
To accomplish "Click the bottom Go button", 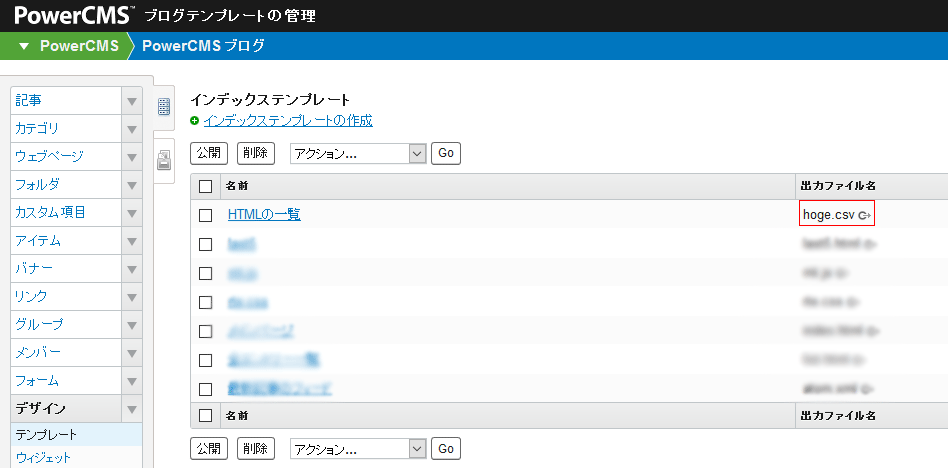I will tap(446, 449).
